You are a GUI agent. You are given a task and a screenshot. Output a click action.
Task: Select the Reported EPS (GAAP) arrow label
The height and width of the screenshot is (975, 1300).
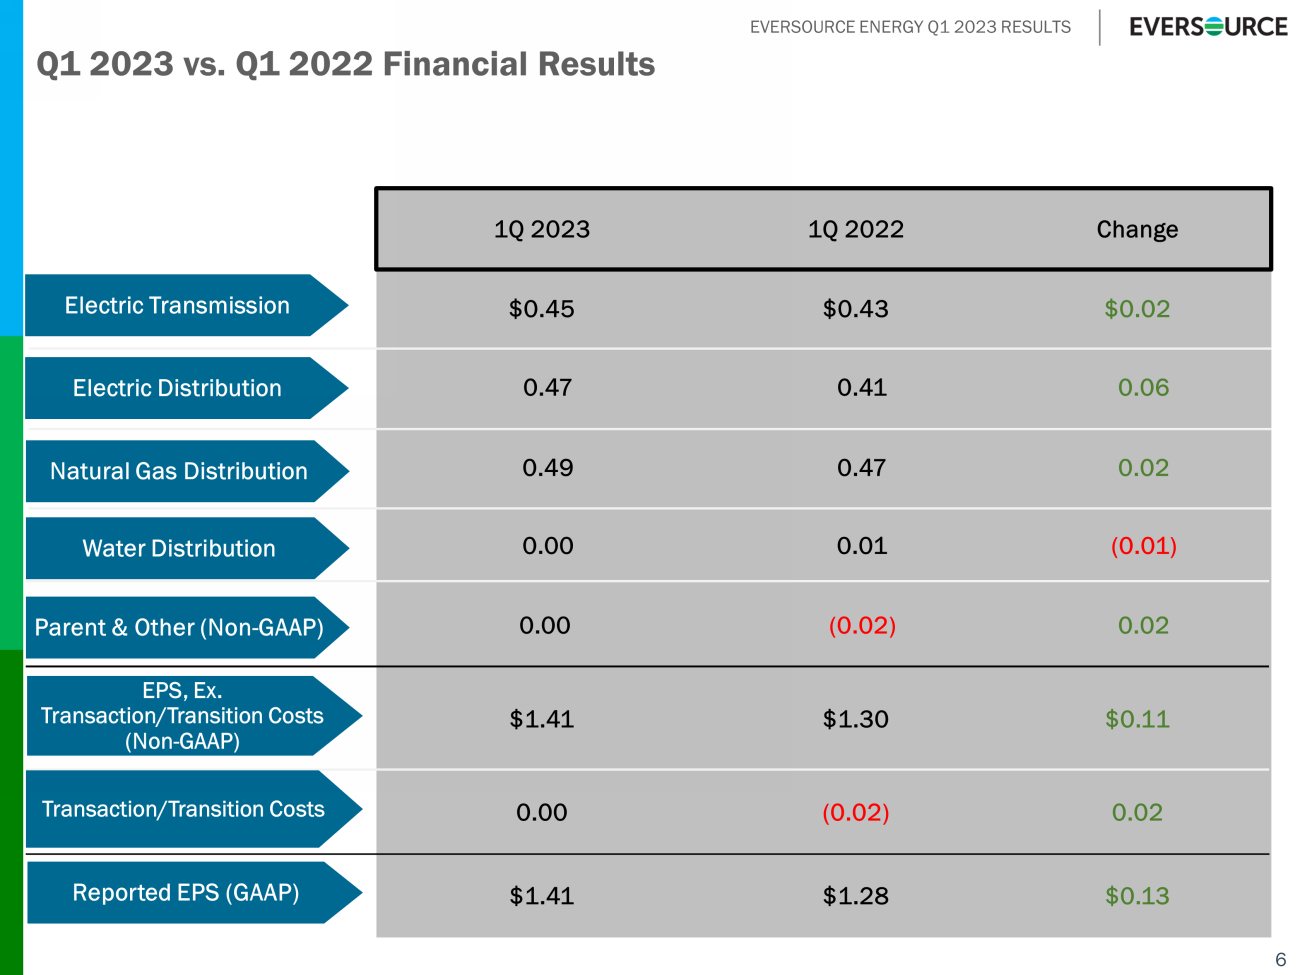[x=186, y=893]
